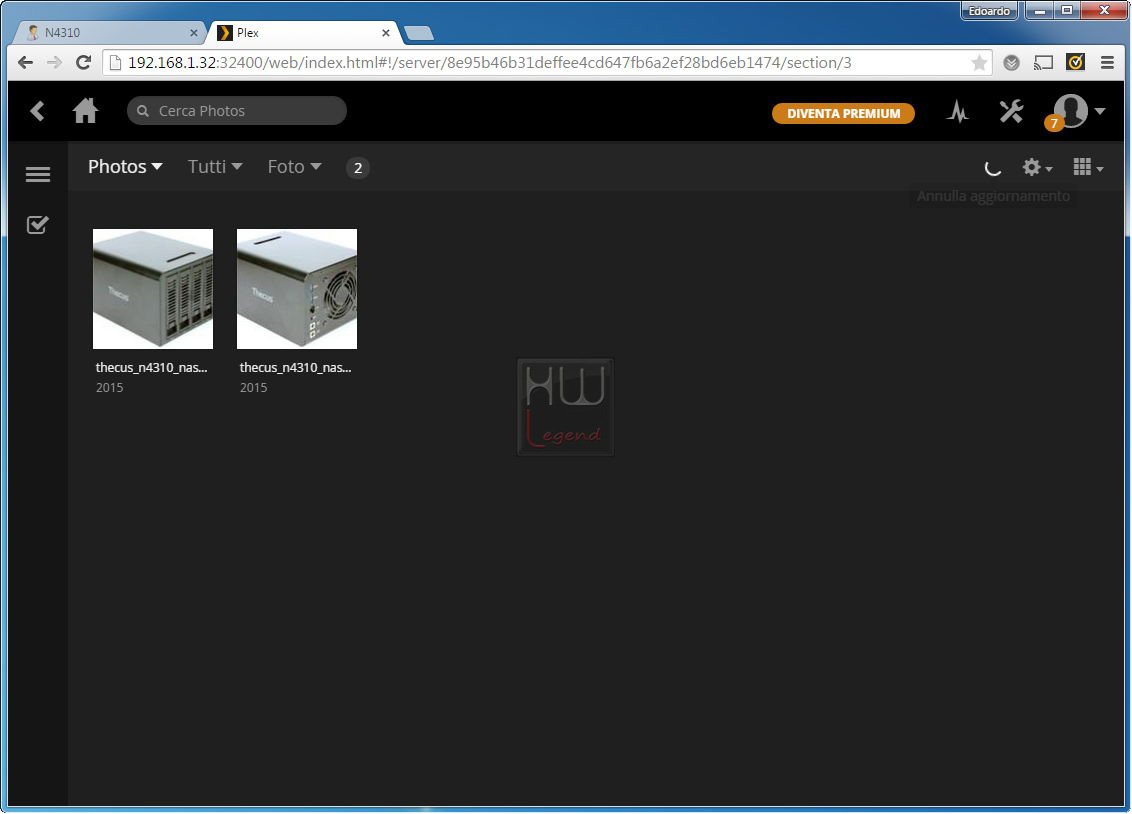Open the library gear options menu
Image resolution: width=1132 pixels, height=814 pixels.
(1037, 167)
